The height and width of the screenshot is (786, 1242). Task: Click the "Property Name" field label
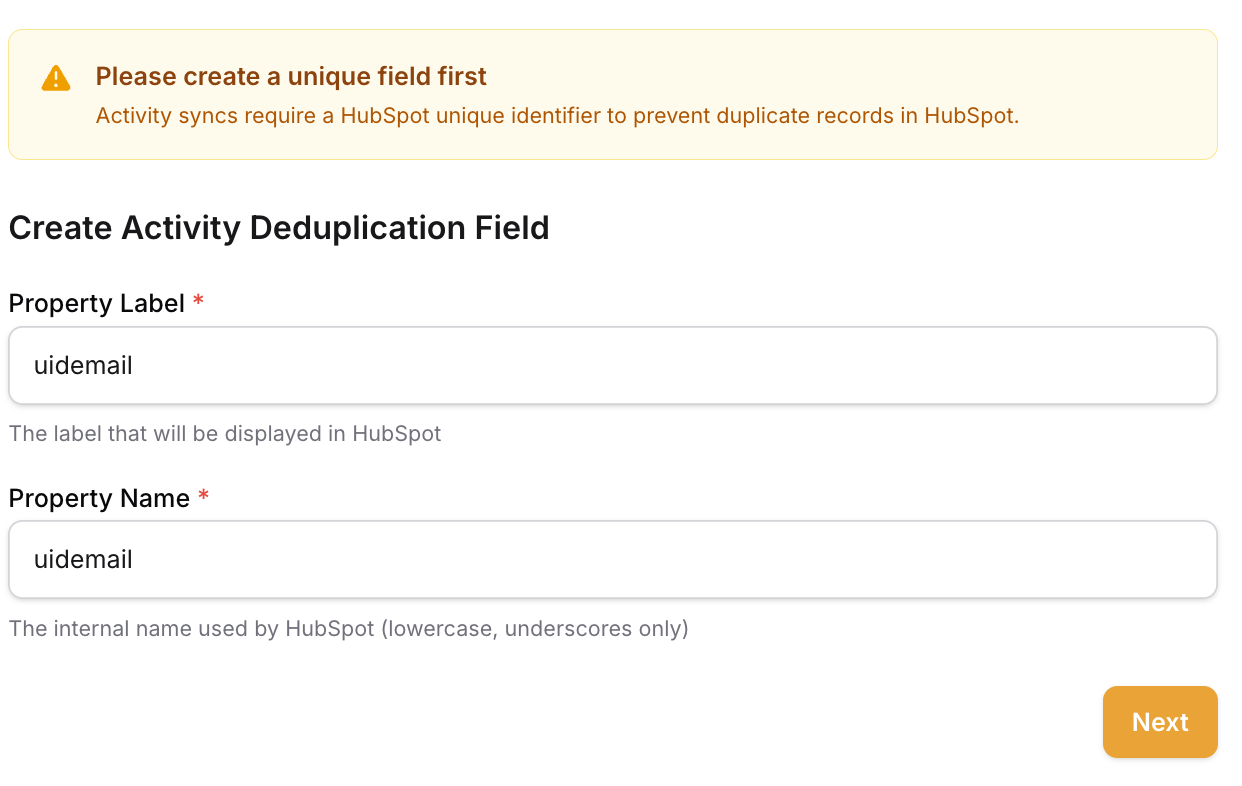coord(99,498)
